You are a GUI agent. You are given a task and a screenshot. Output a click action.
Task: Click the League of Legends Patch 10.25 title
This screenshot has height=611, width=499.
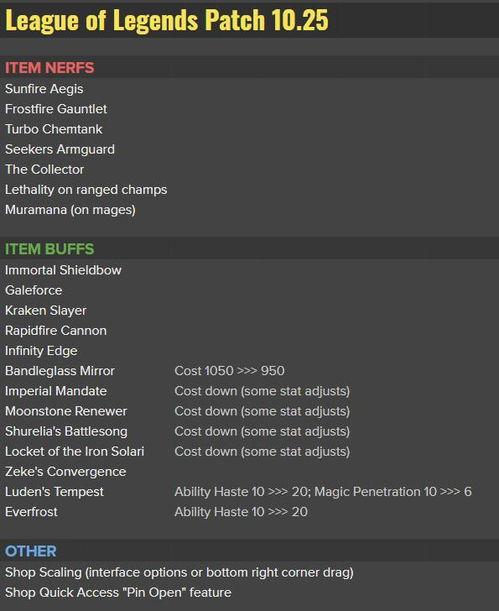[167, 20]
